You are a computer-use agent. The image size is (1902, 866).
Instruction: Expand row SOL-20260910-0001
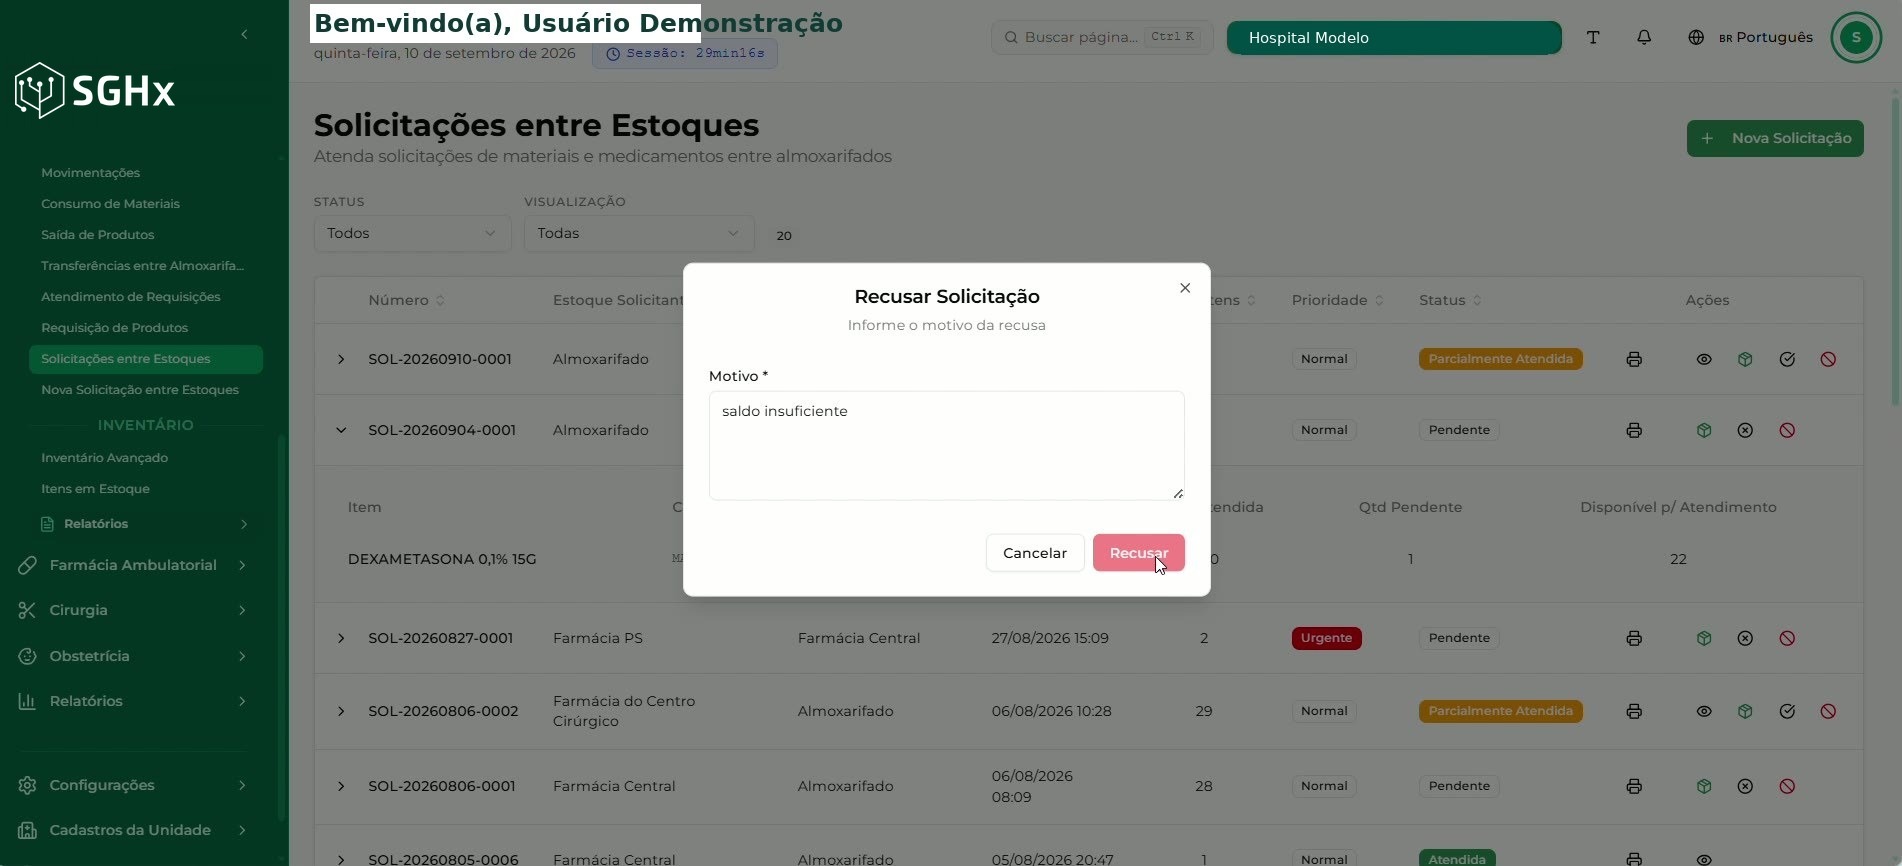point(341,359)
